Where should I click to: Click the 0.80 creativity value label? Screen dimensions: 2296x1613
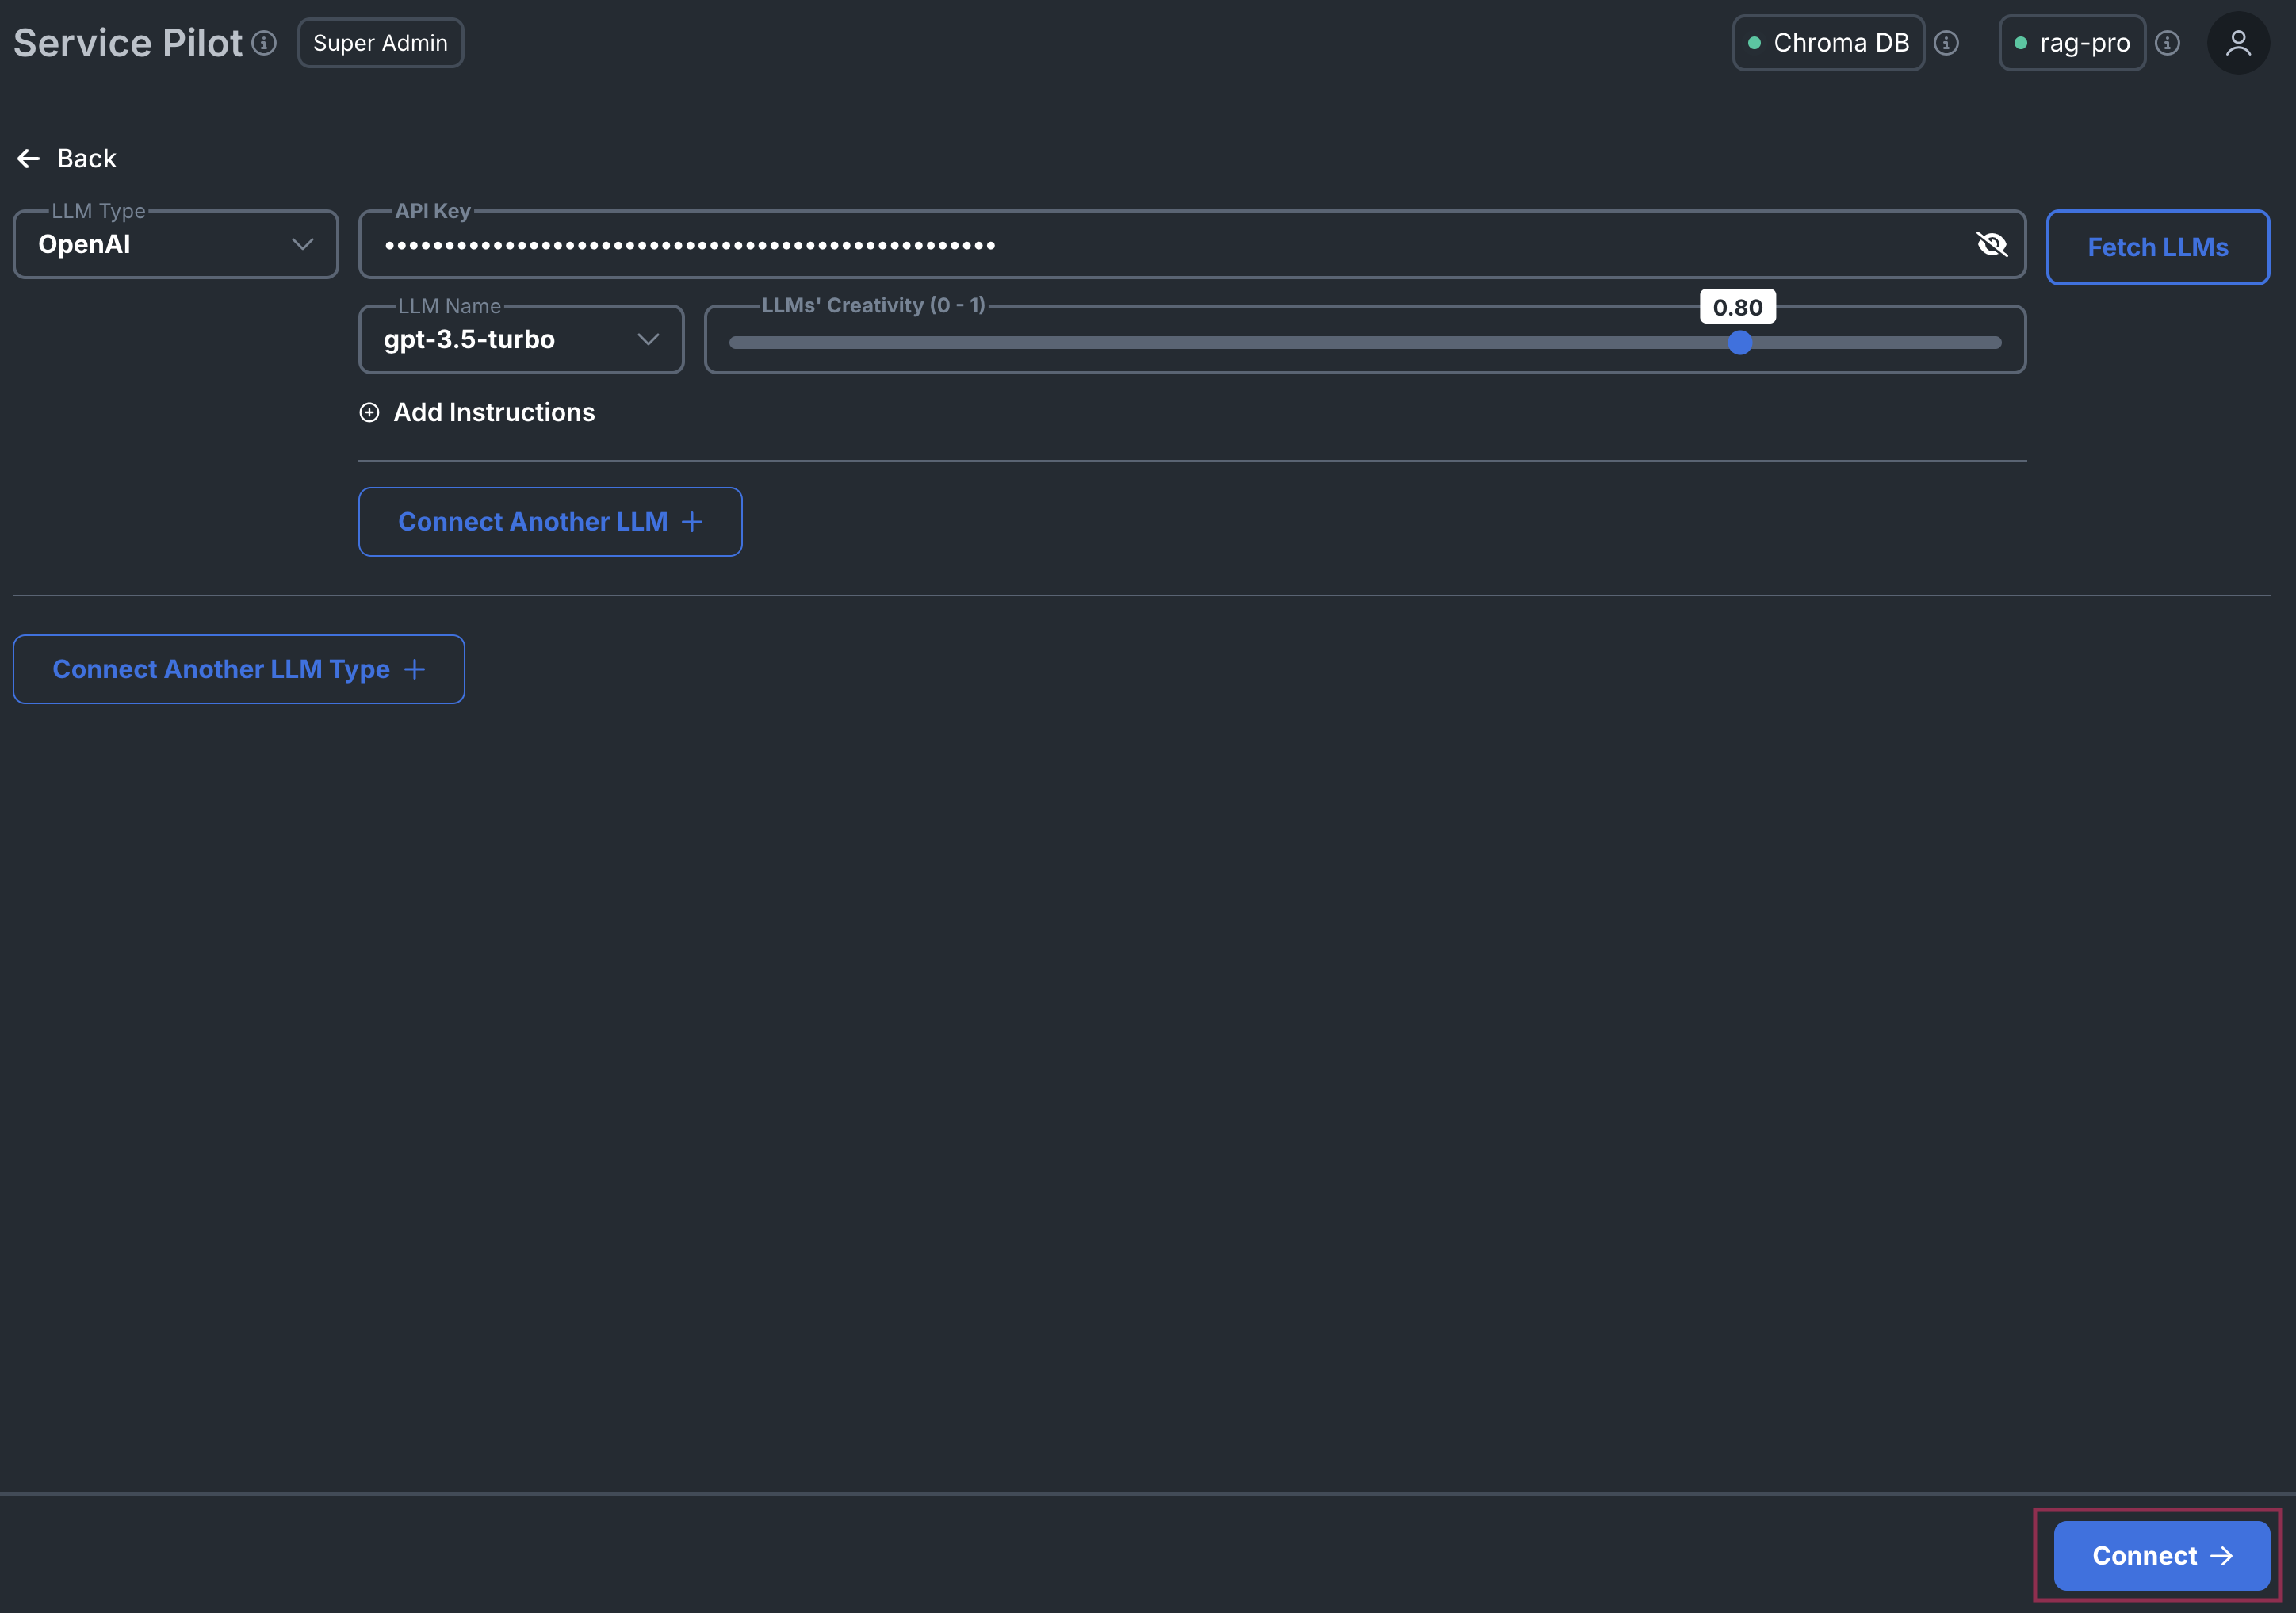click(1738, 307)
